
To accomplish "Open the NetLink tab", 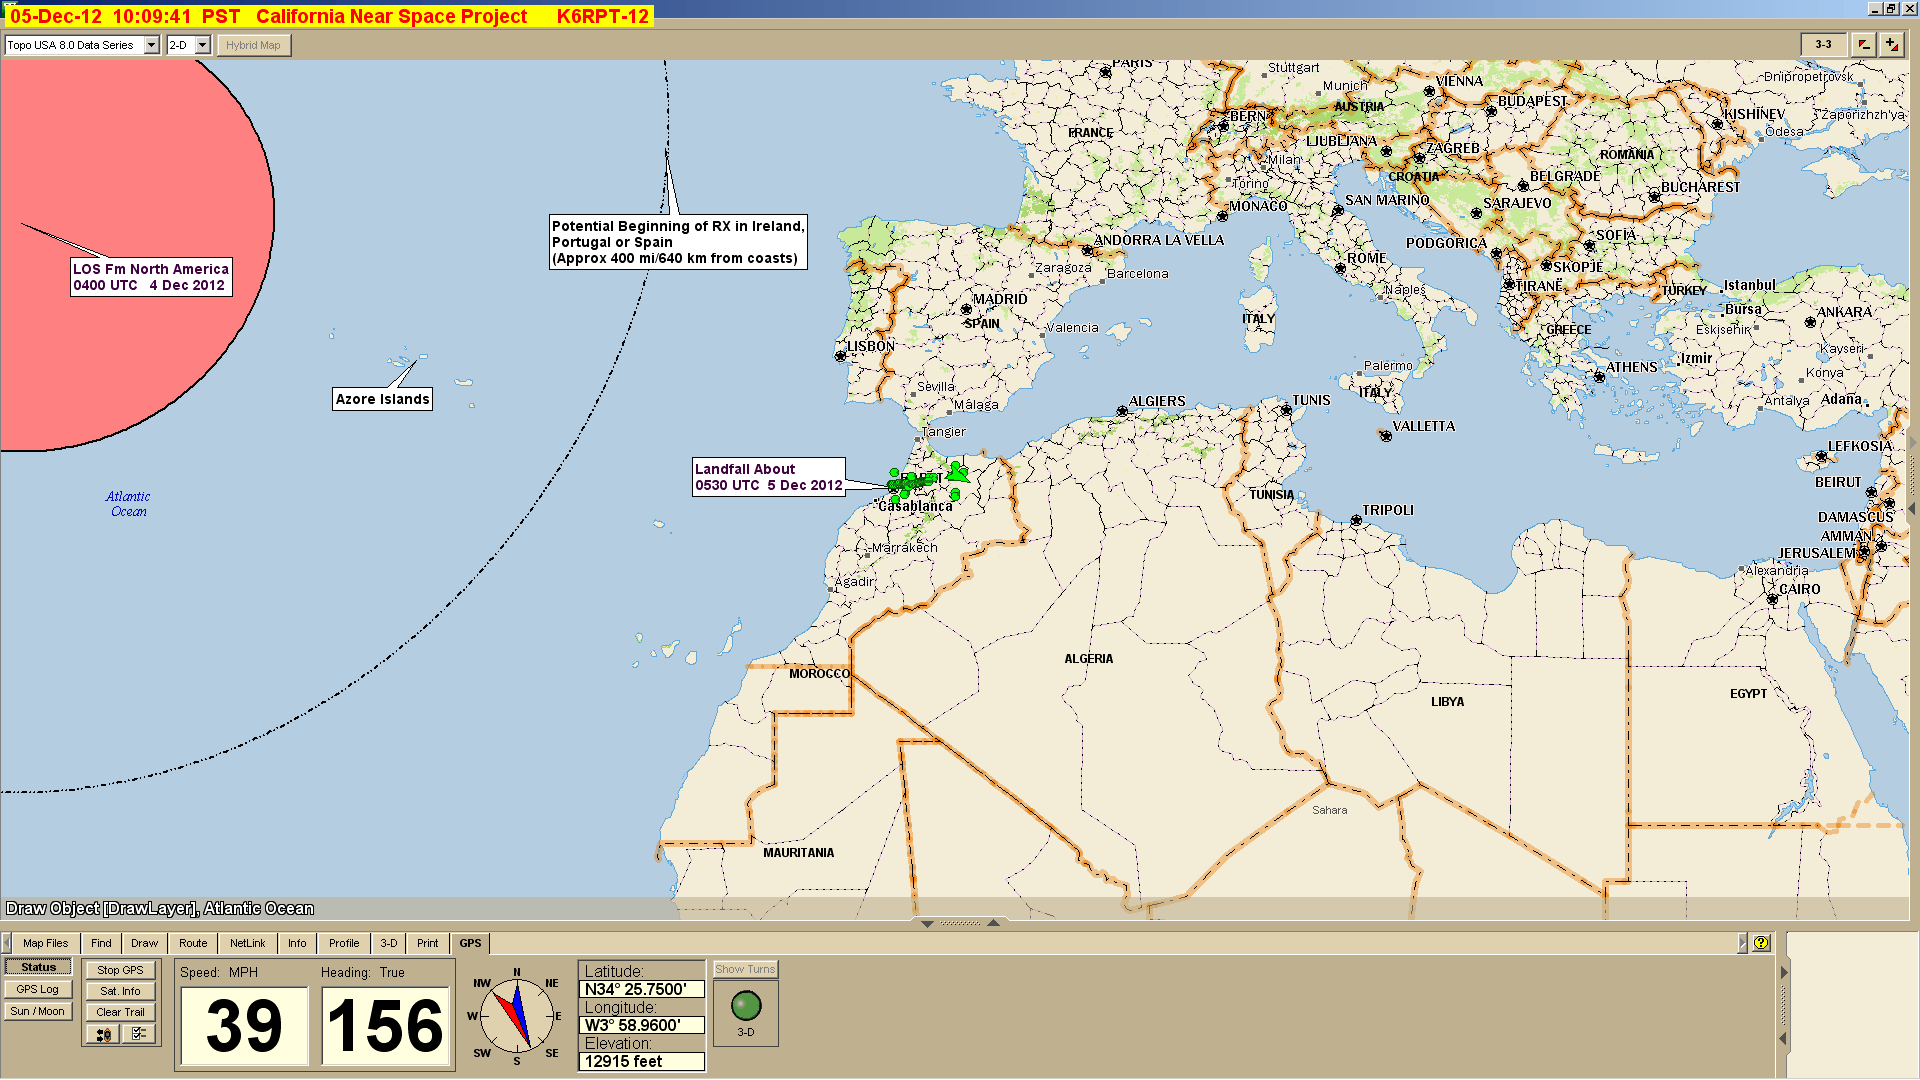I will [247, 943].
